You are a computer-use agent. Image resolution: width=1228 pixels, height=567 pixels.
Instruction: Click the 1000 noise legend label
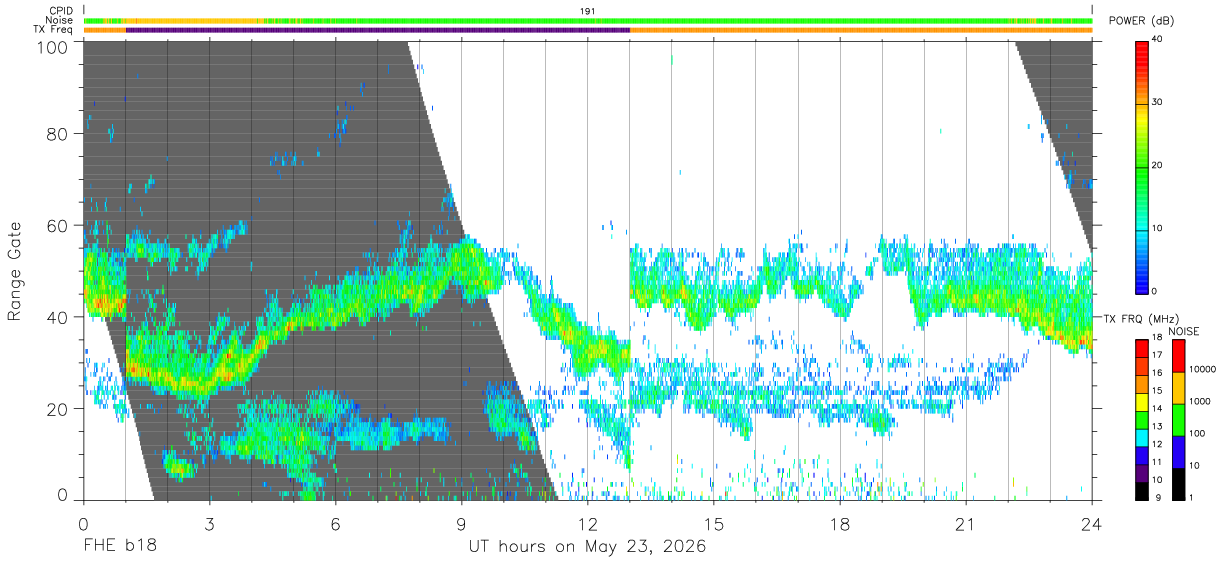point(1198,402)
